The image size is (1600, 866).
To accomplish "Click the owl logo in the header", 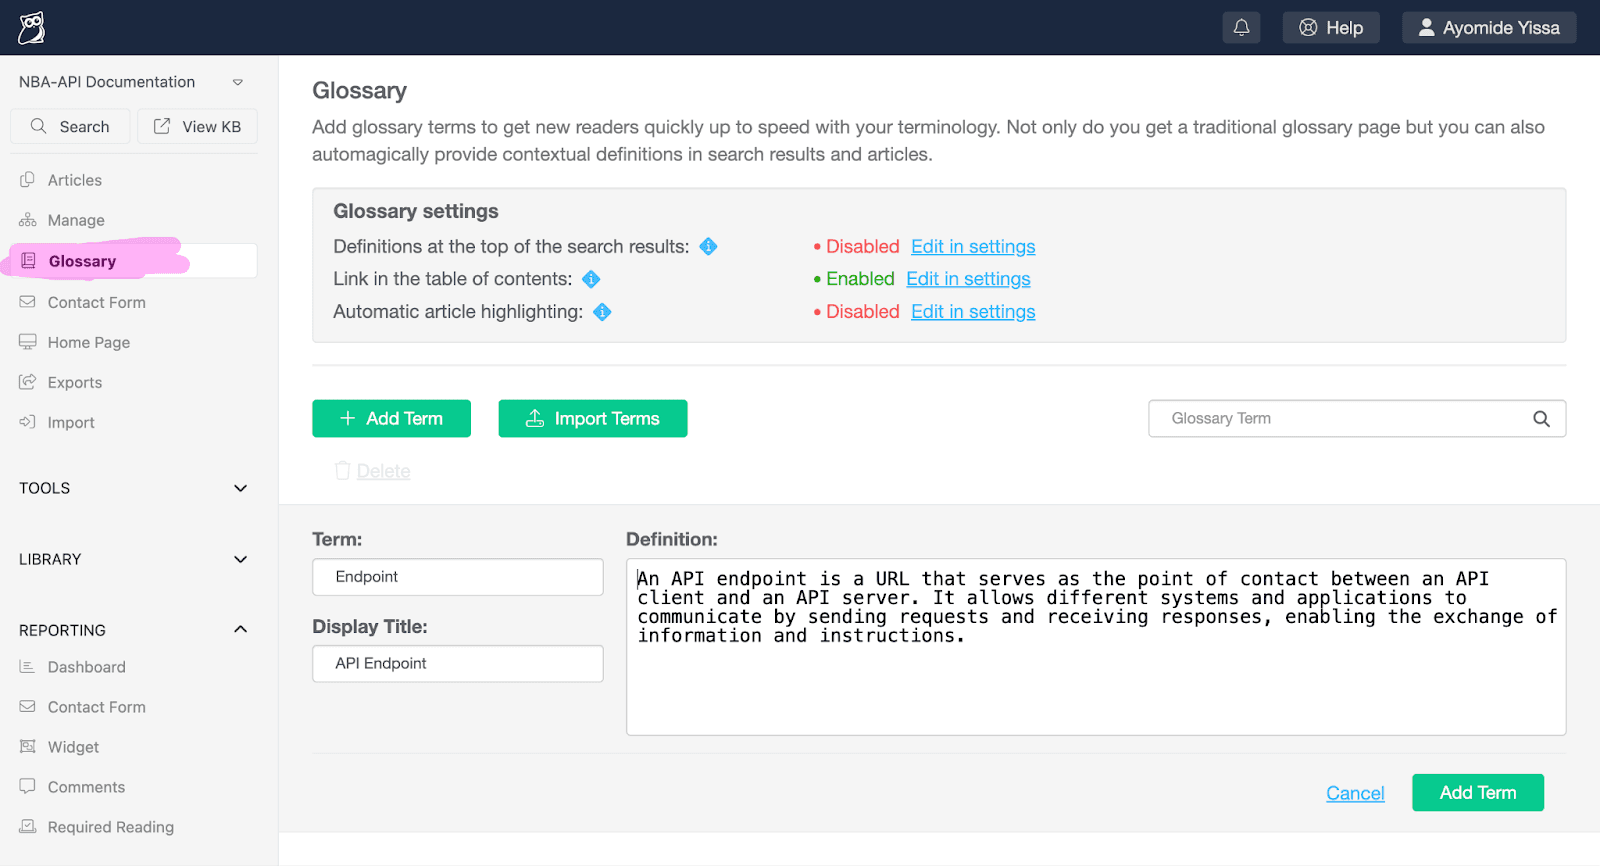I will 32,28.
